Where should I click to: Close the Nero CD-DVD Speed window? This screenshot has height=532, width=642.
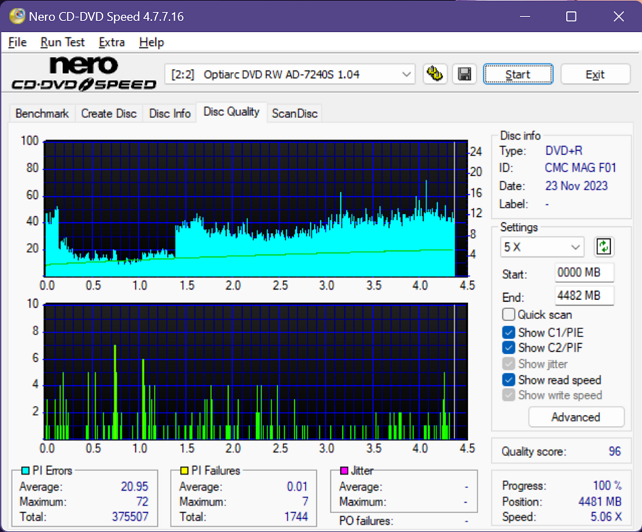click(x=619, y=16)
